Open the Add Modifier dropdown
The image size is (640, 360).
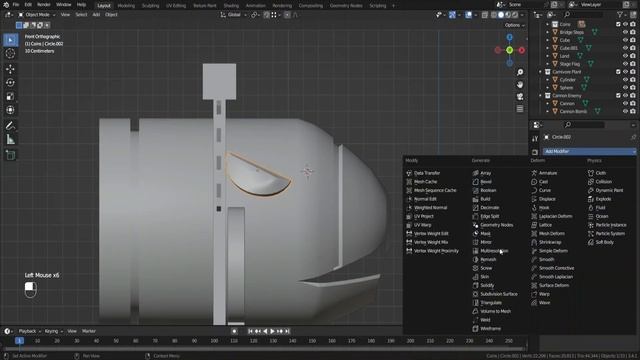coord(589,151)
